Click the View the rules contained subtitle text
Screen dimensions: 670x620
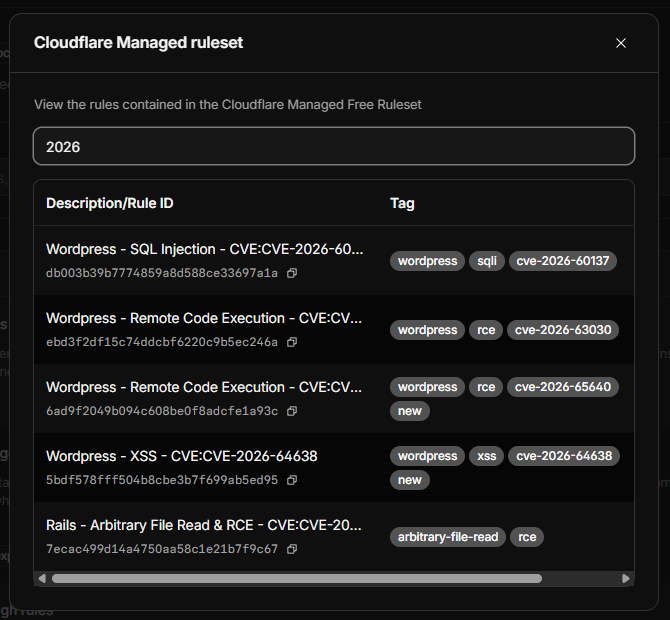pyautogui.click(x=228, y=105)
